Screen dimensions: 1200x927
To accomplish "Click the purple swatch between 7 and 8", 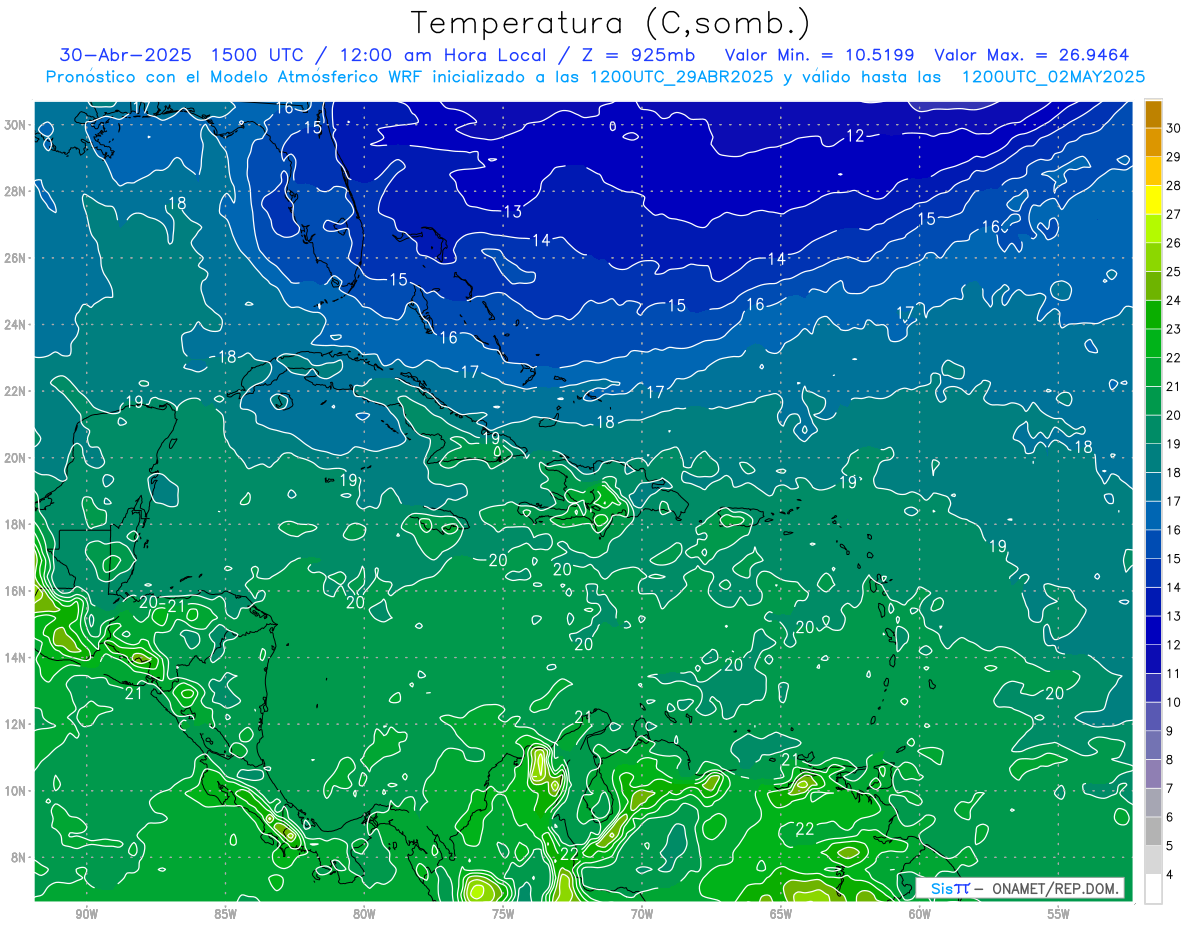I will pos(1153,774).
